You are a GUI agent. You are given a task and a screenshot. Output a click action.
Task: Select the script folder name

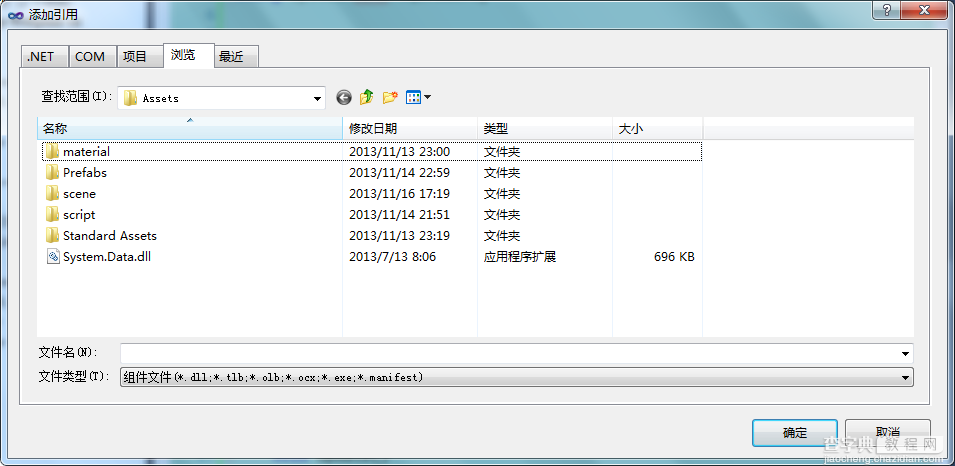tap(79, 214)
